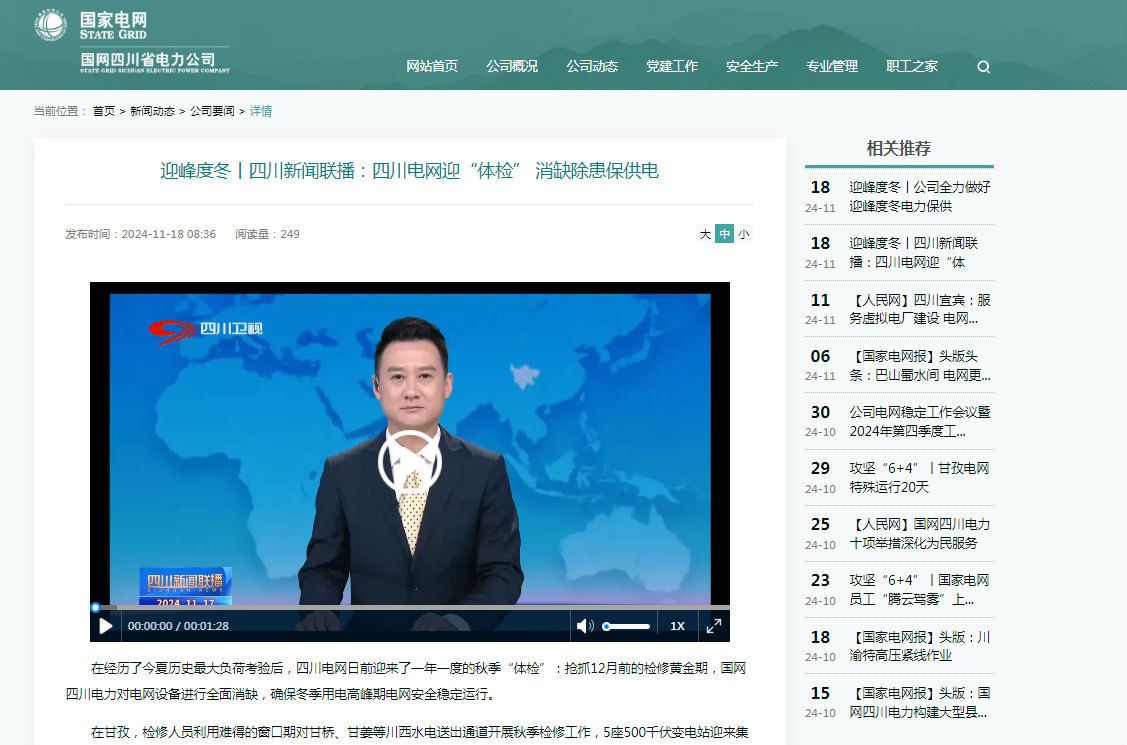Mute the video using the speaker icon
1127x745 pixels.
pyautogui.click(x=584, y=626)
